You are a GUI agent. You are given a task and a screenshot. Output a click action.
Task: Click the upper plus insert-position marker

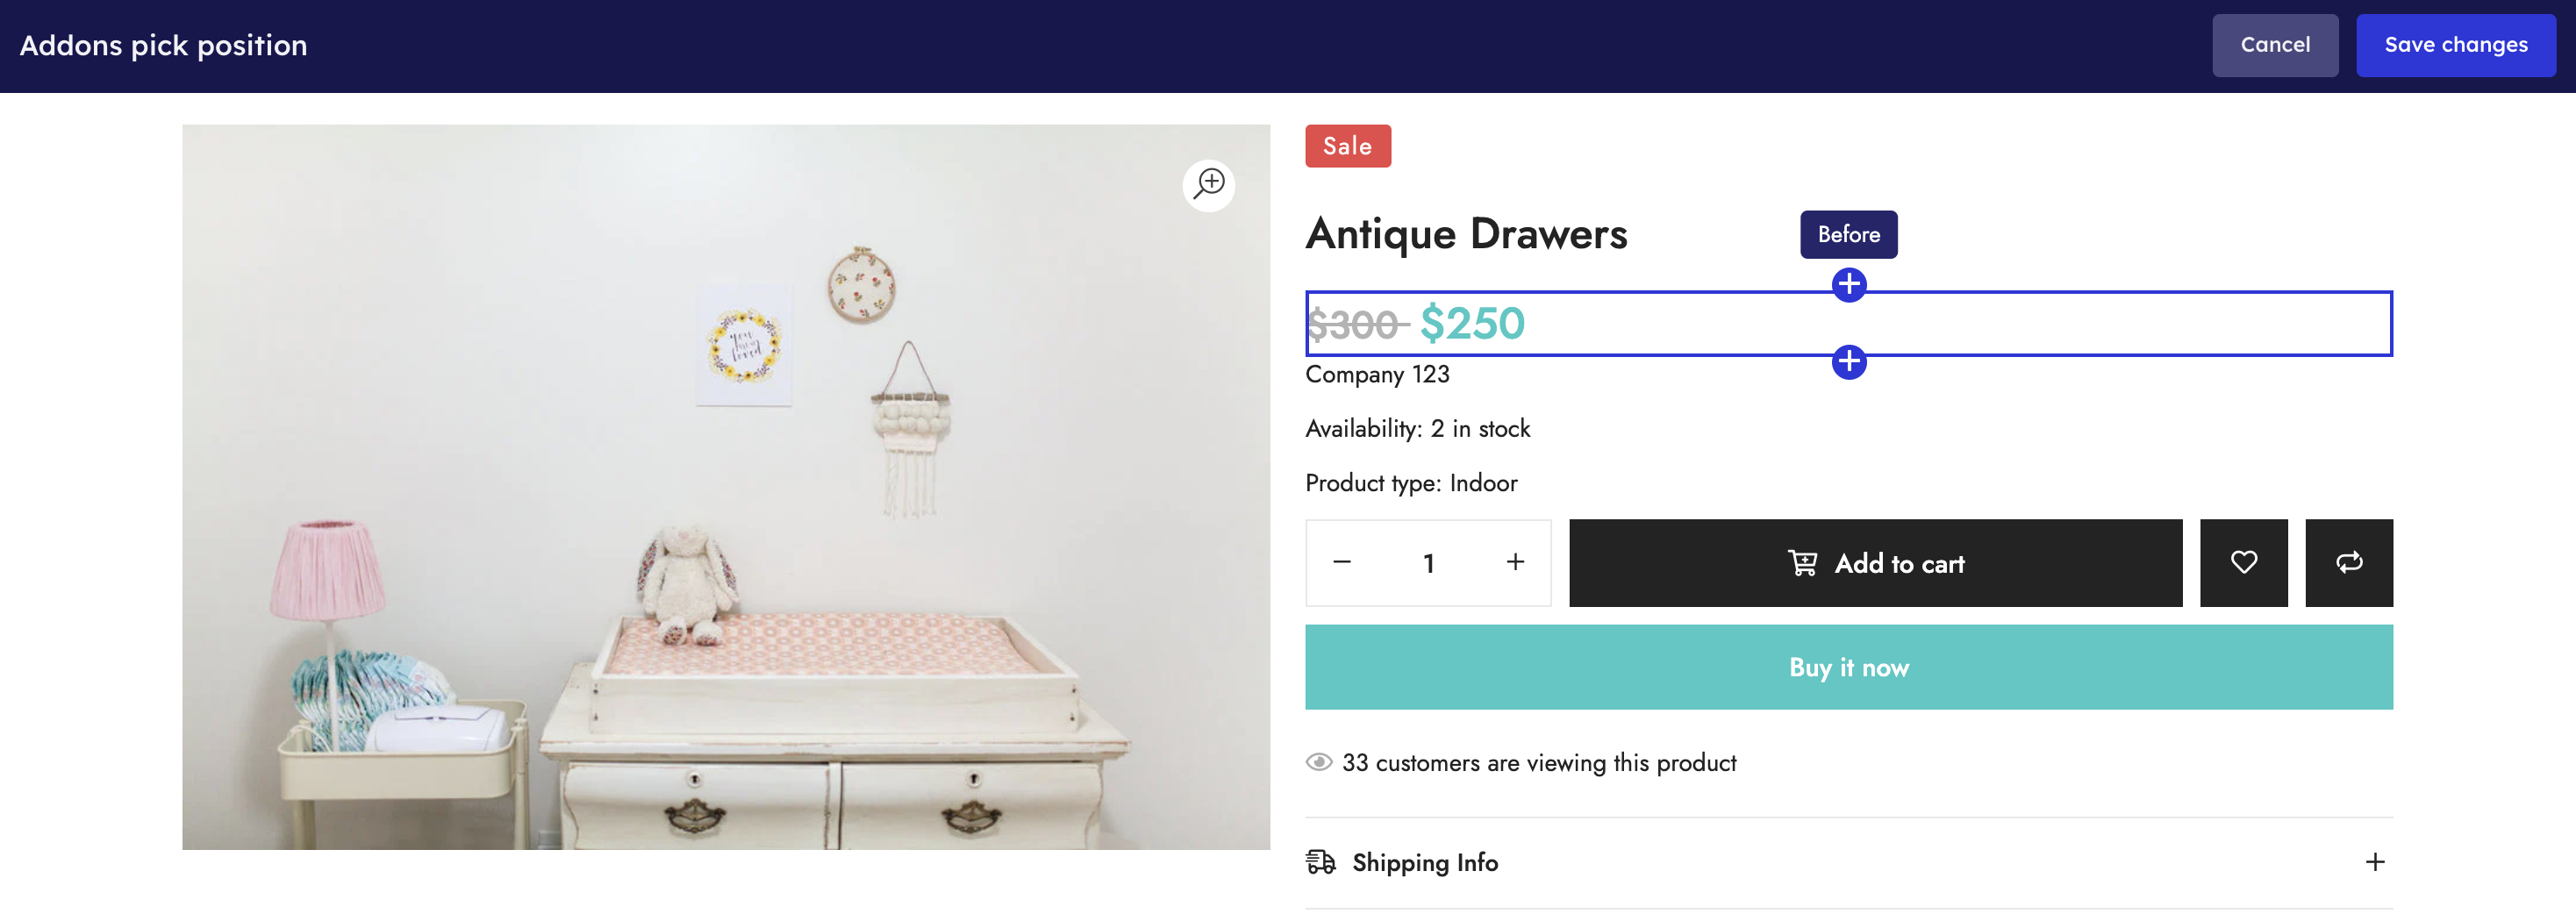(x=1848, y=285)
